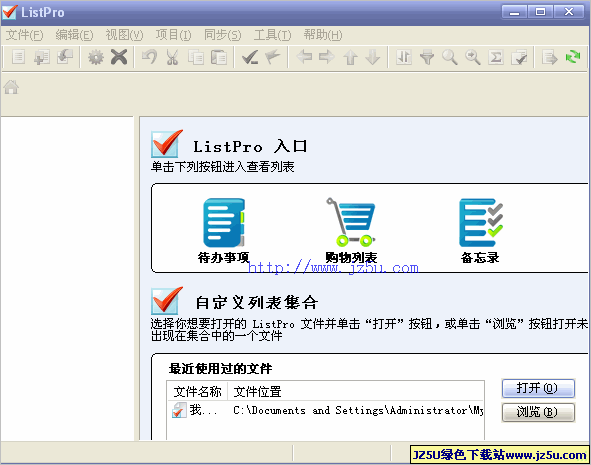Open properties with the gear icon
591x465 pixels.
point(96,57)
